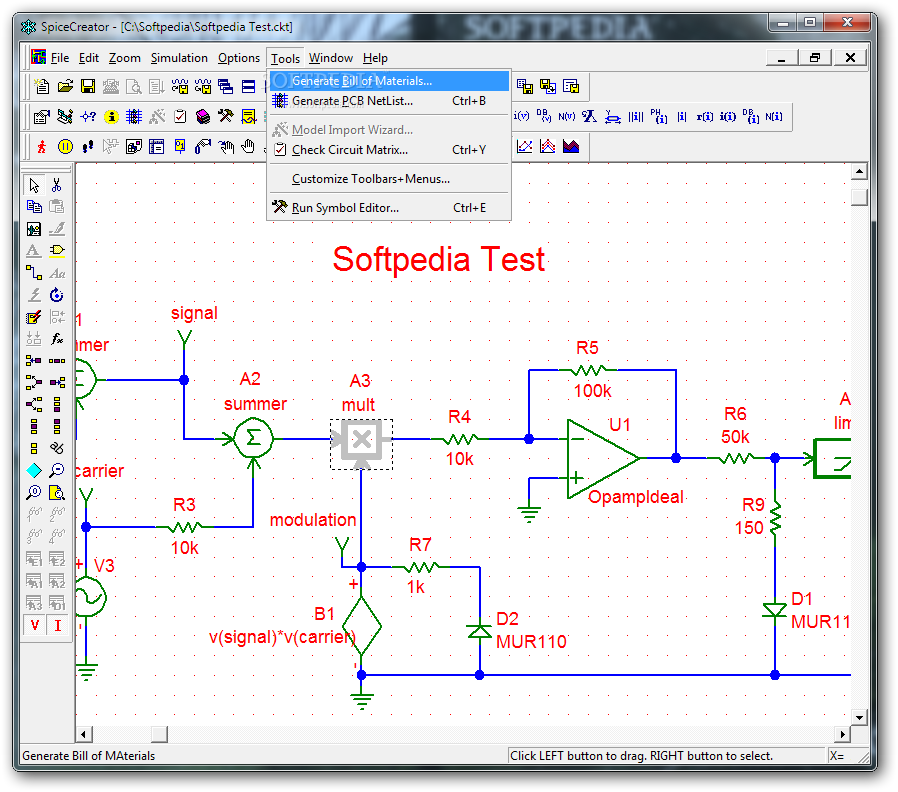Click the cyan diamond tool
The width and height of the screenshot is (898, 792).
[x=34, y=471]
